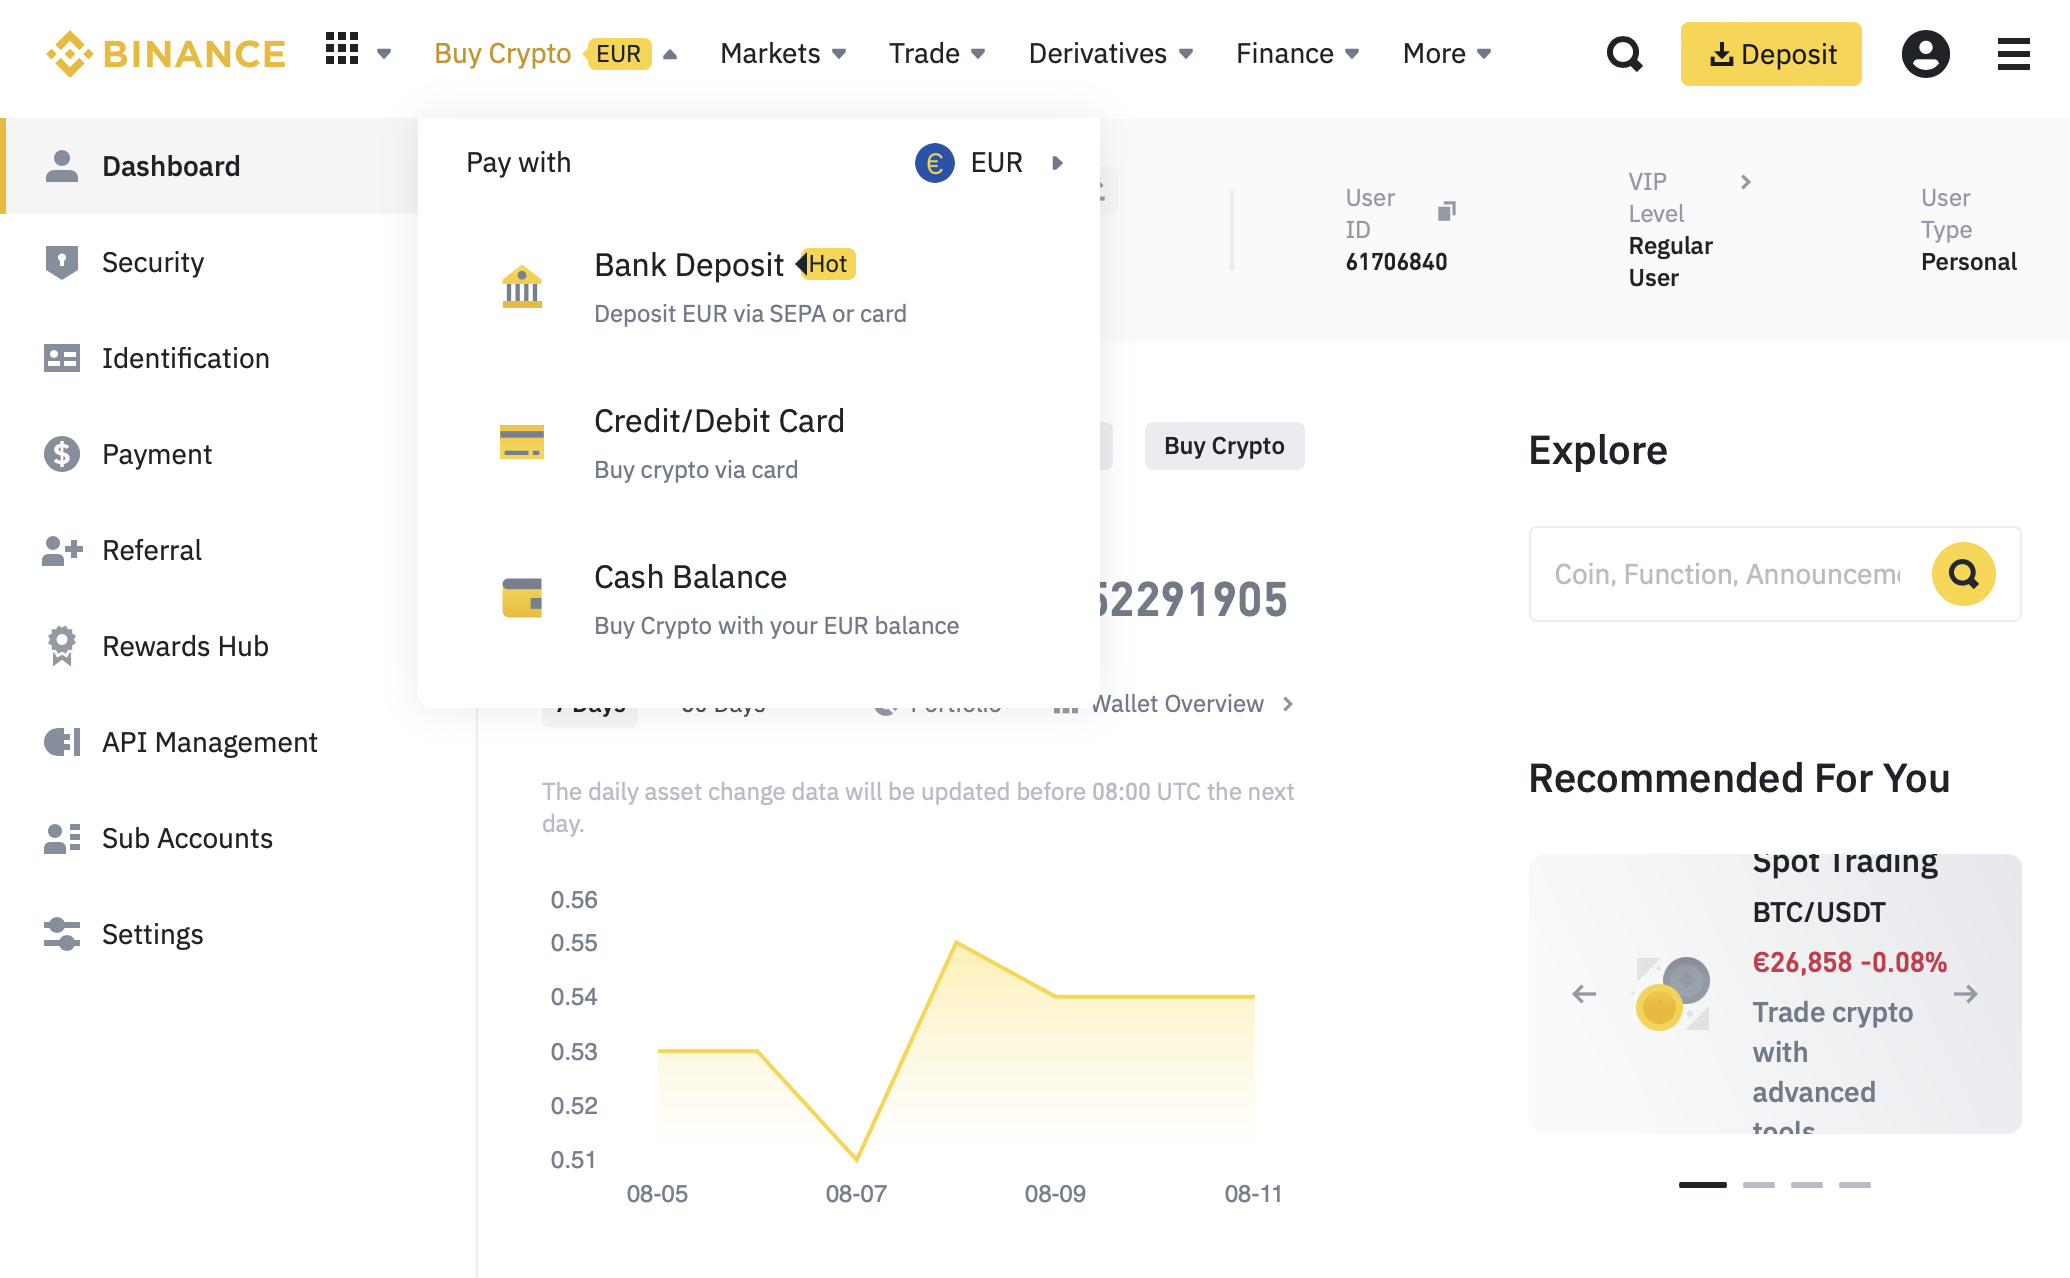Viewport: 2070px width, 1278px height.
Task: Open the hamburger menu icon
Action: click(x=2013, y=54)
